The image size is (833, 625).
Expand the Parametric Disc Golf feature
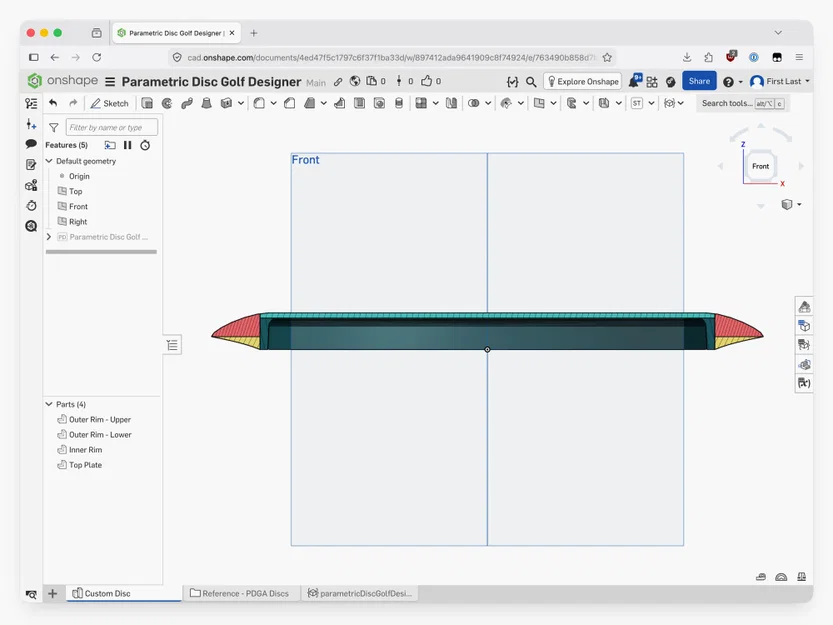click(x=49, y=237)
